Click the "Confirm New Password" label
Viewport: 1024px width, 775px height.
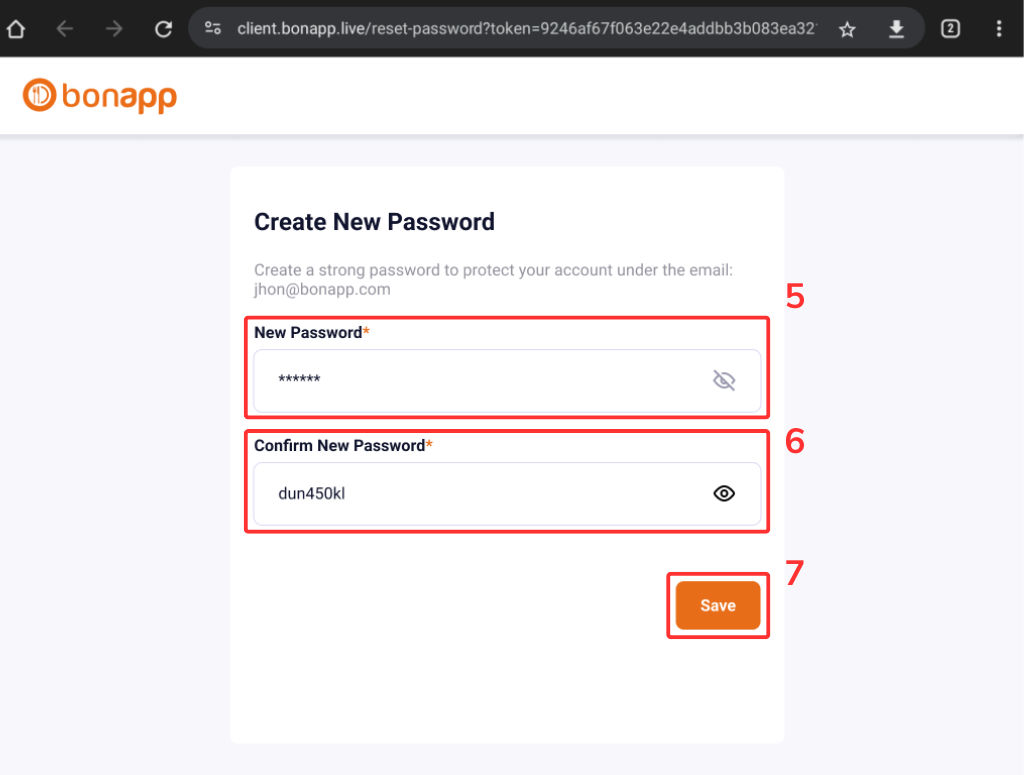pyautogui.click(x=339, y=445)
